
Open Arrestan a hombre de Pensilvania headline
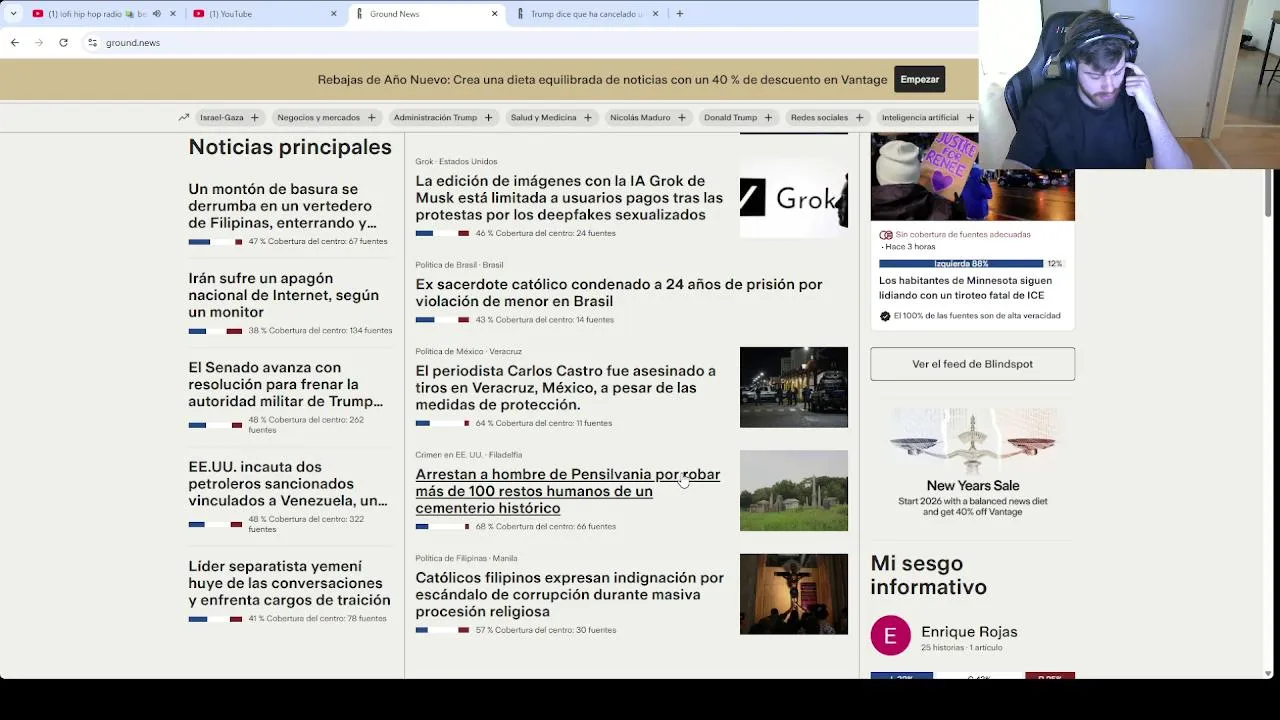click(567, 491)
